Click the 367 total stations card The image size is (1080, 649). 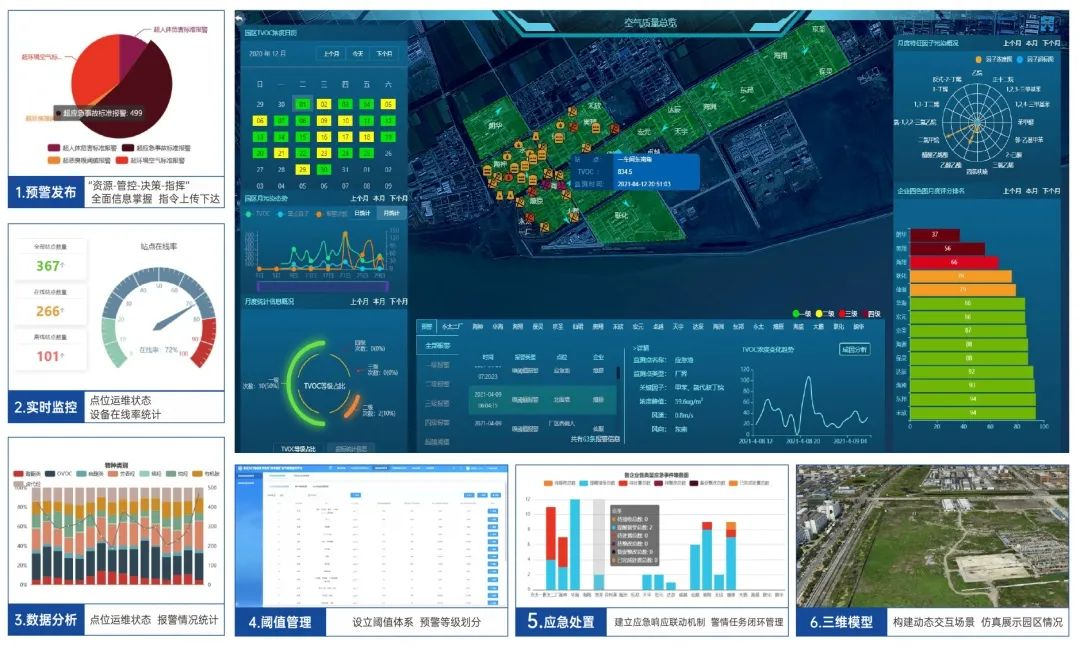point(50,259)
